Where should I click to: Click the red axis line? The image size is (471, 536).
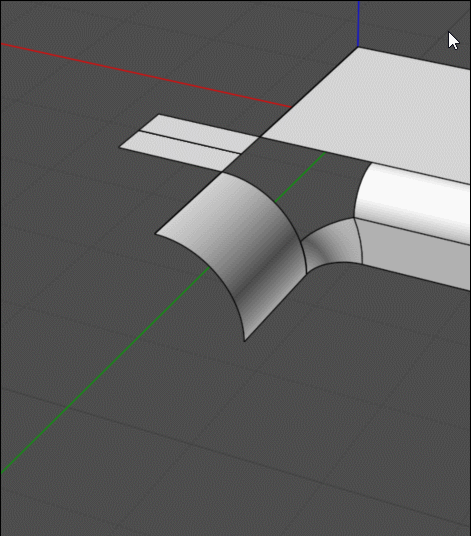pos(146,75)
